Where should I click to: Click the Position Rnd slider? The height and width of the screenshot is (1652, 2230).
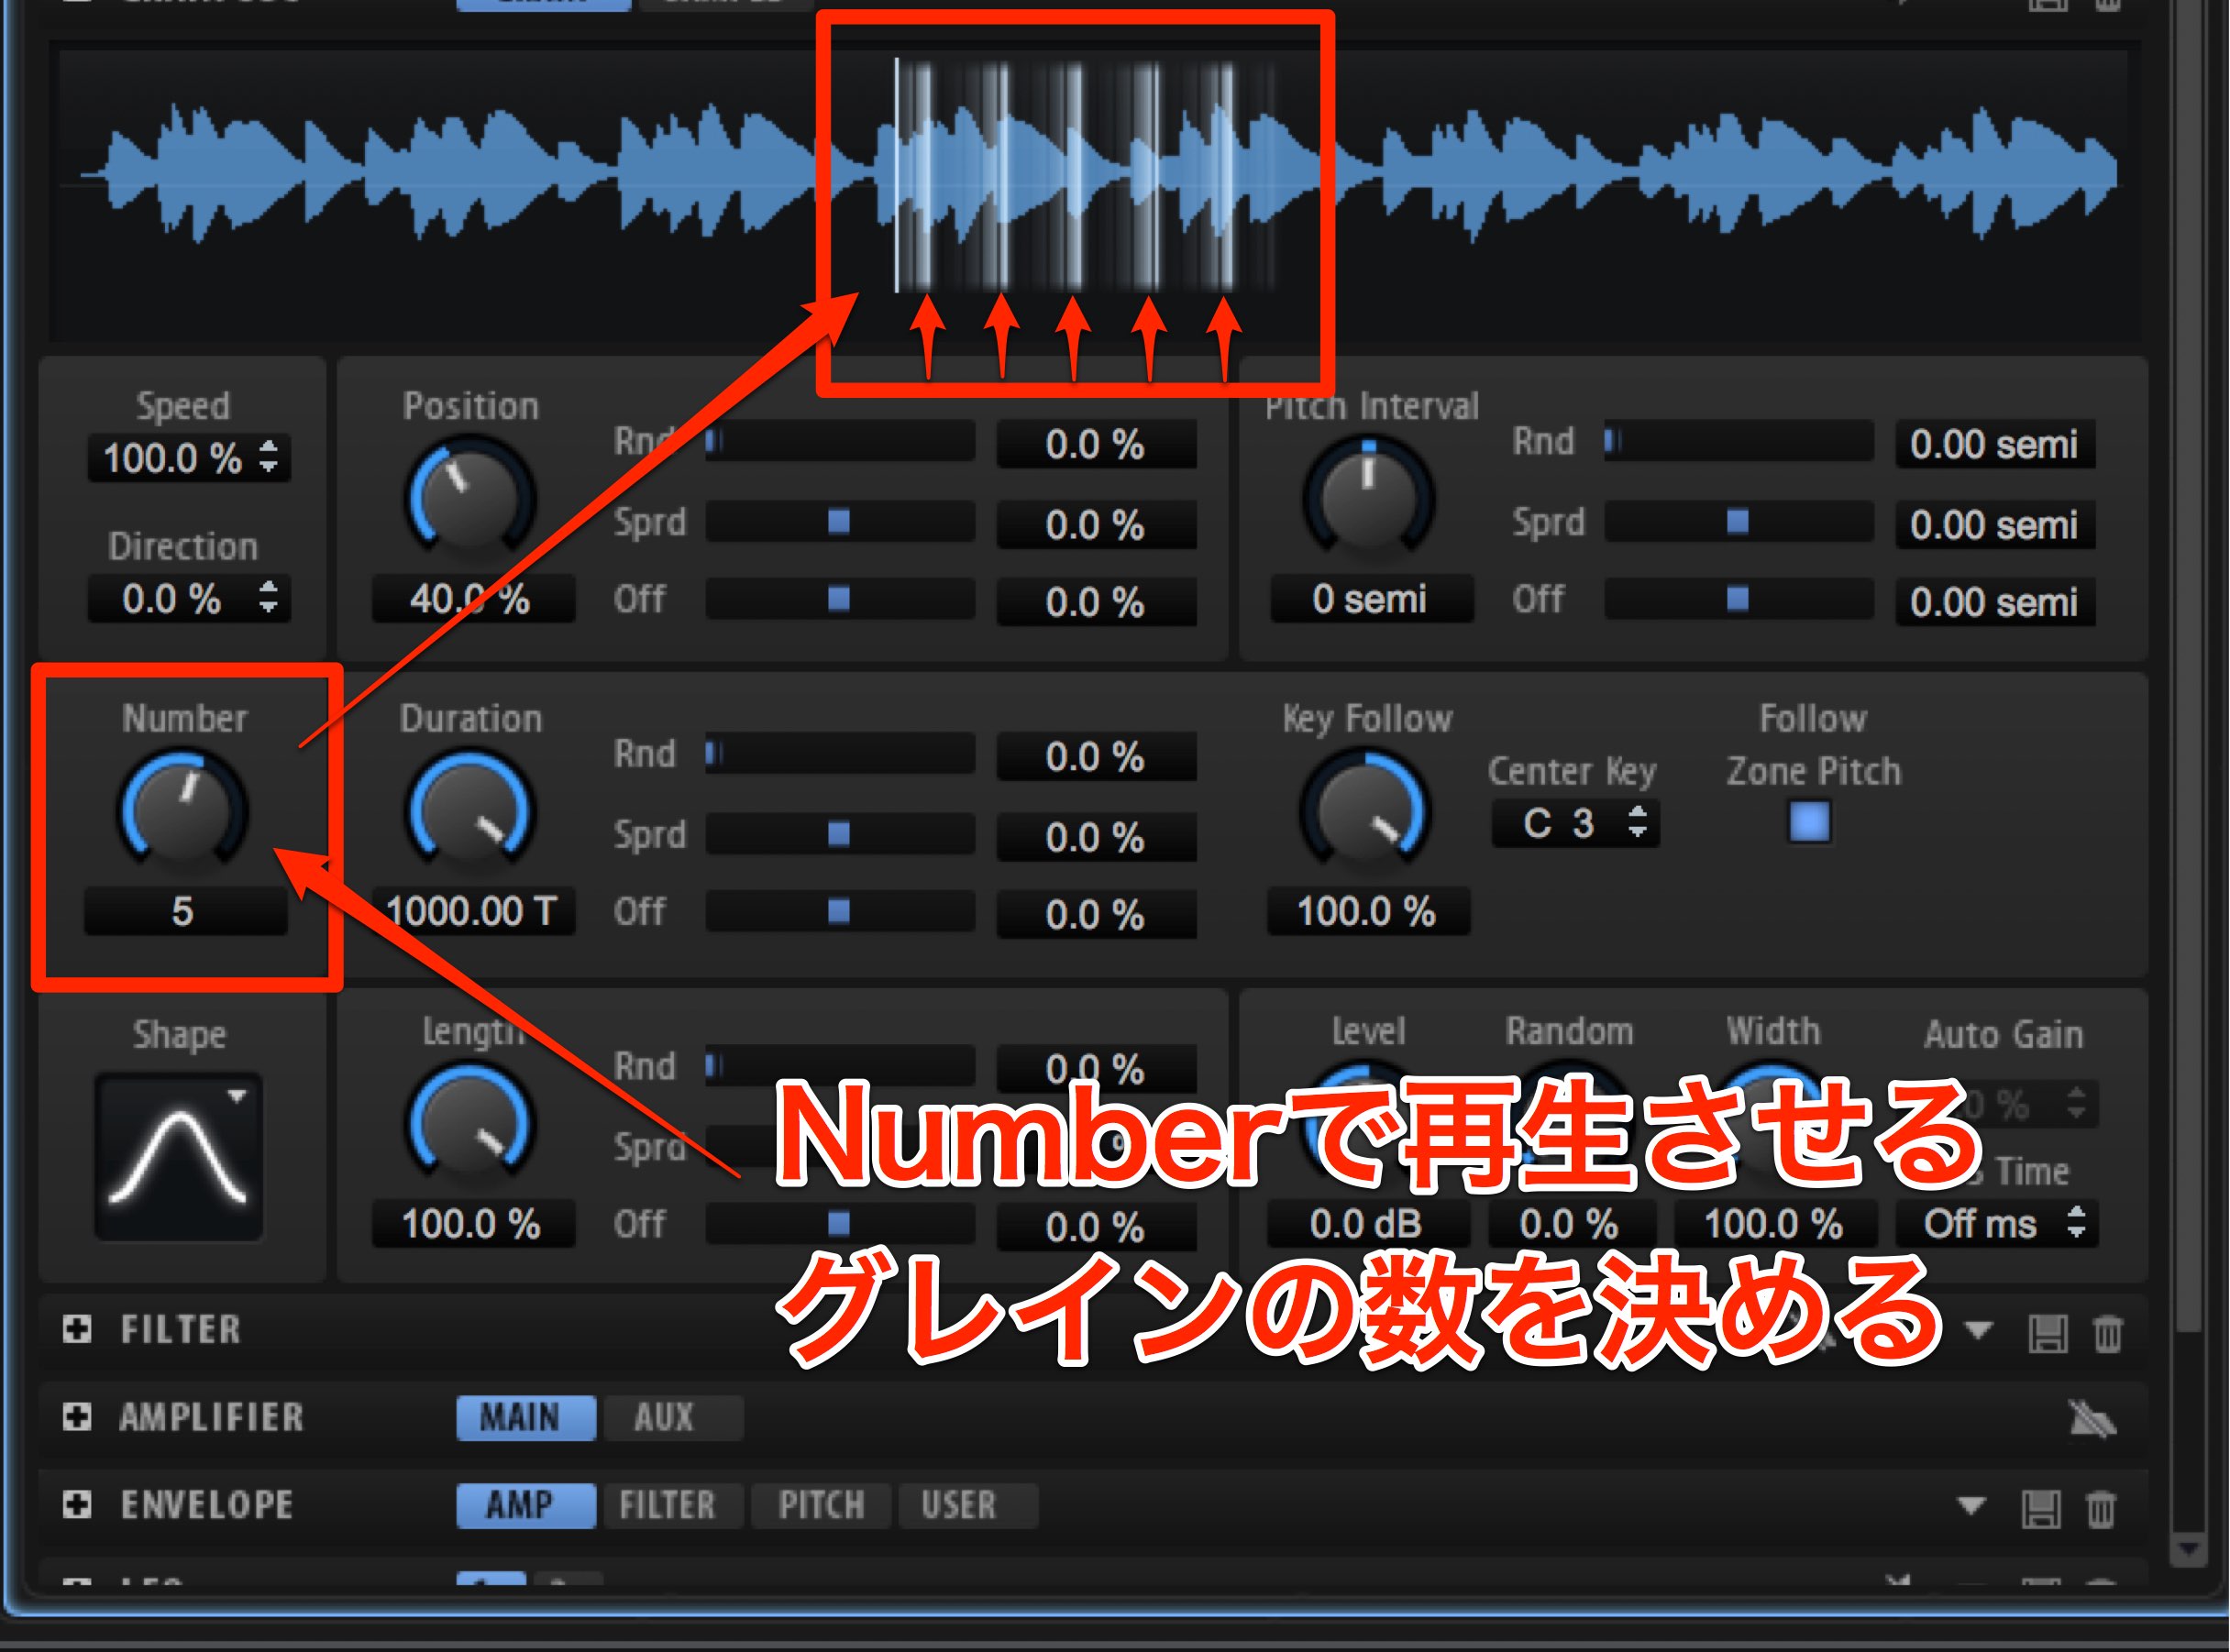click(840, 441)
